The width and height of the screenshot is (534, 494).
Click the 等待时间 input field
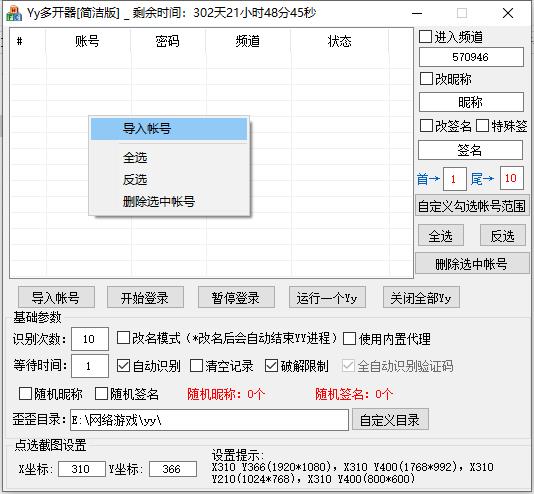click(x=90, y=366)
